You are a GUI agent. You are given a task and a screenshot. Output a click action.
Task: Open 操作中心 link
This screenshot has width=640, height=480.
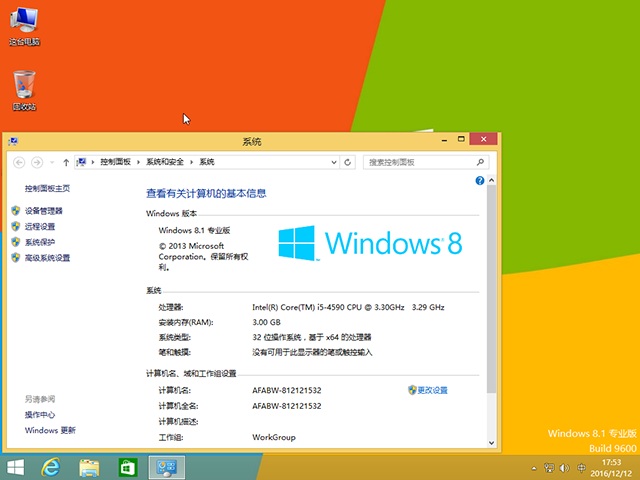coord(40,415)
